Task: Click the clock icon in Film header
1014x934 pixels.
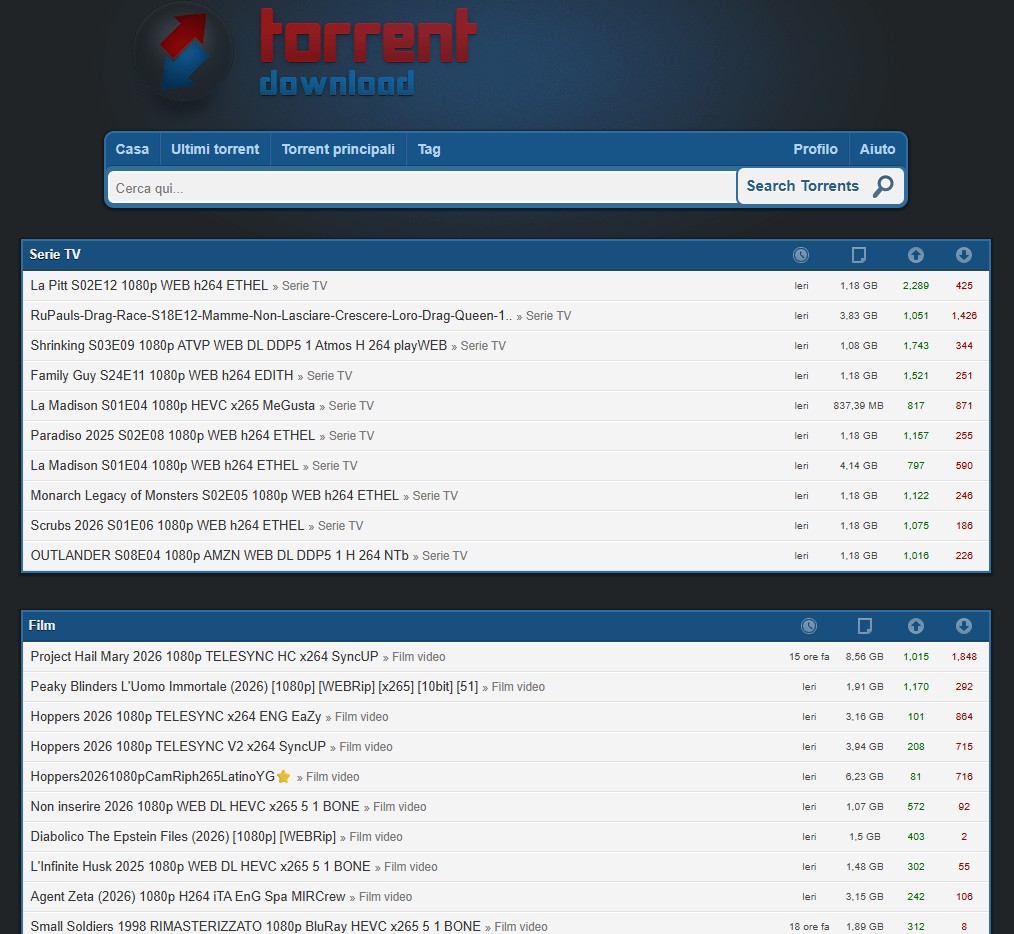Action: point(809,626)
